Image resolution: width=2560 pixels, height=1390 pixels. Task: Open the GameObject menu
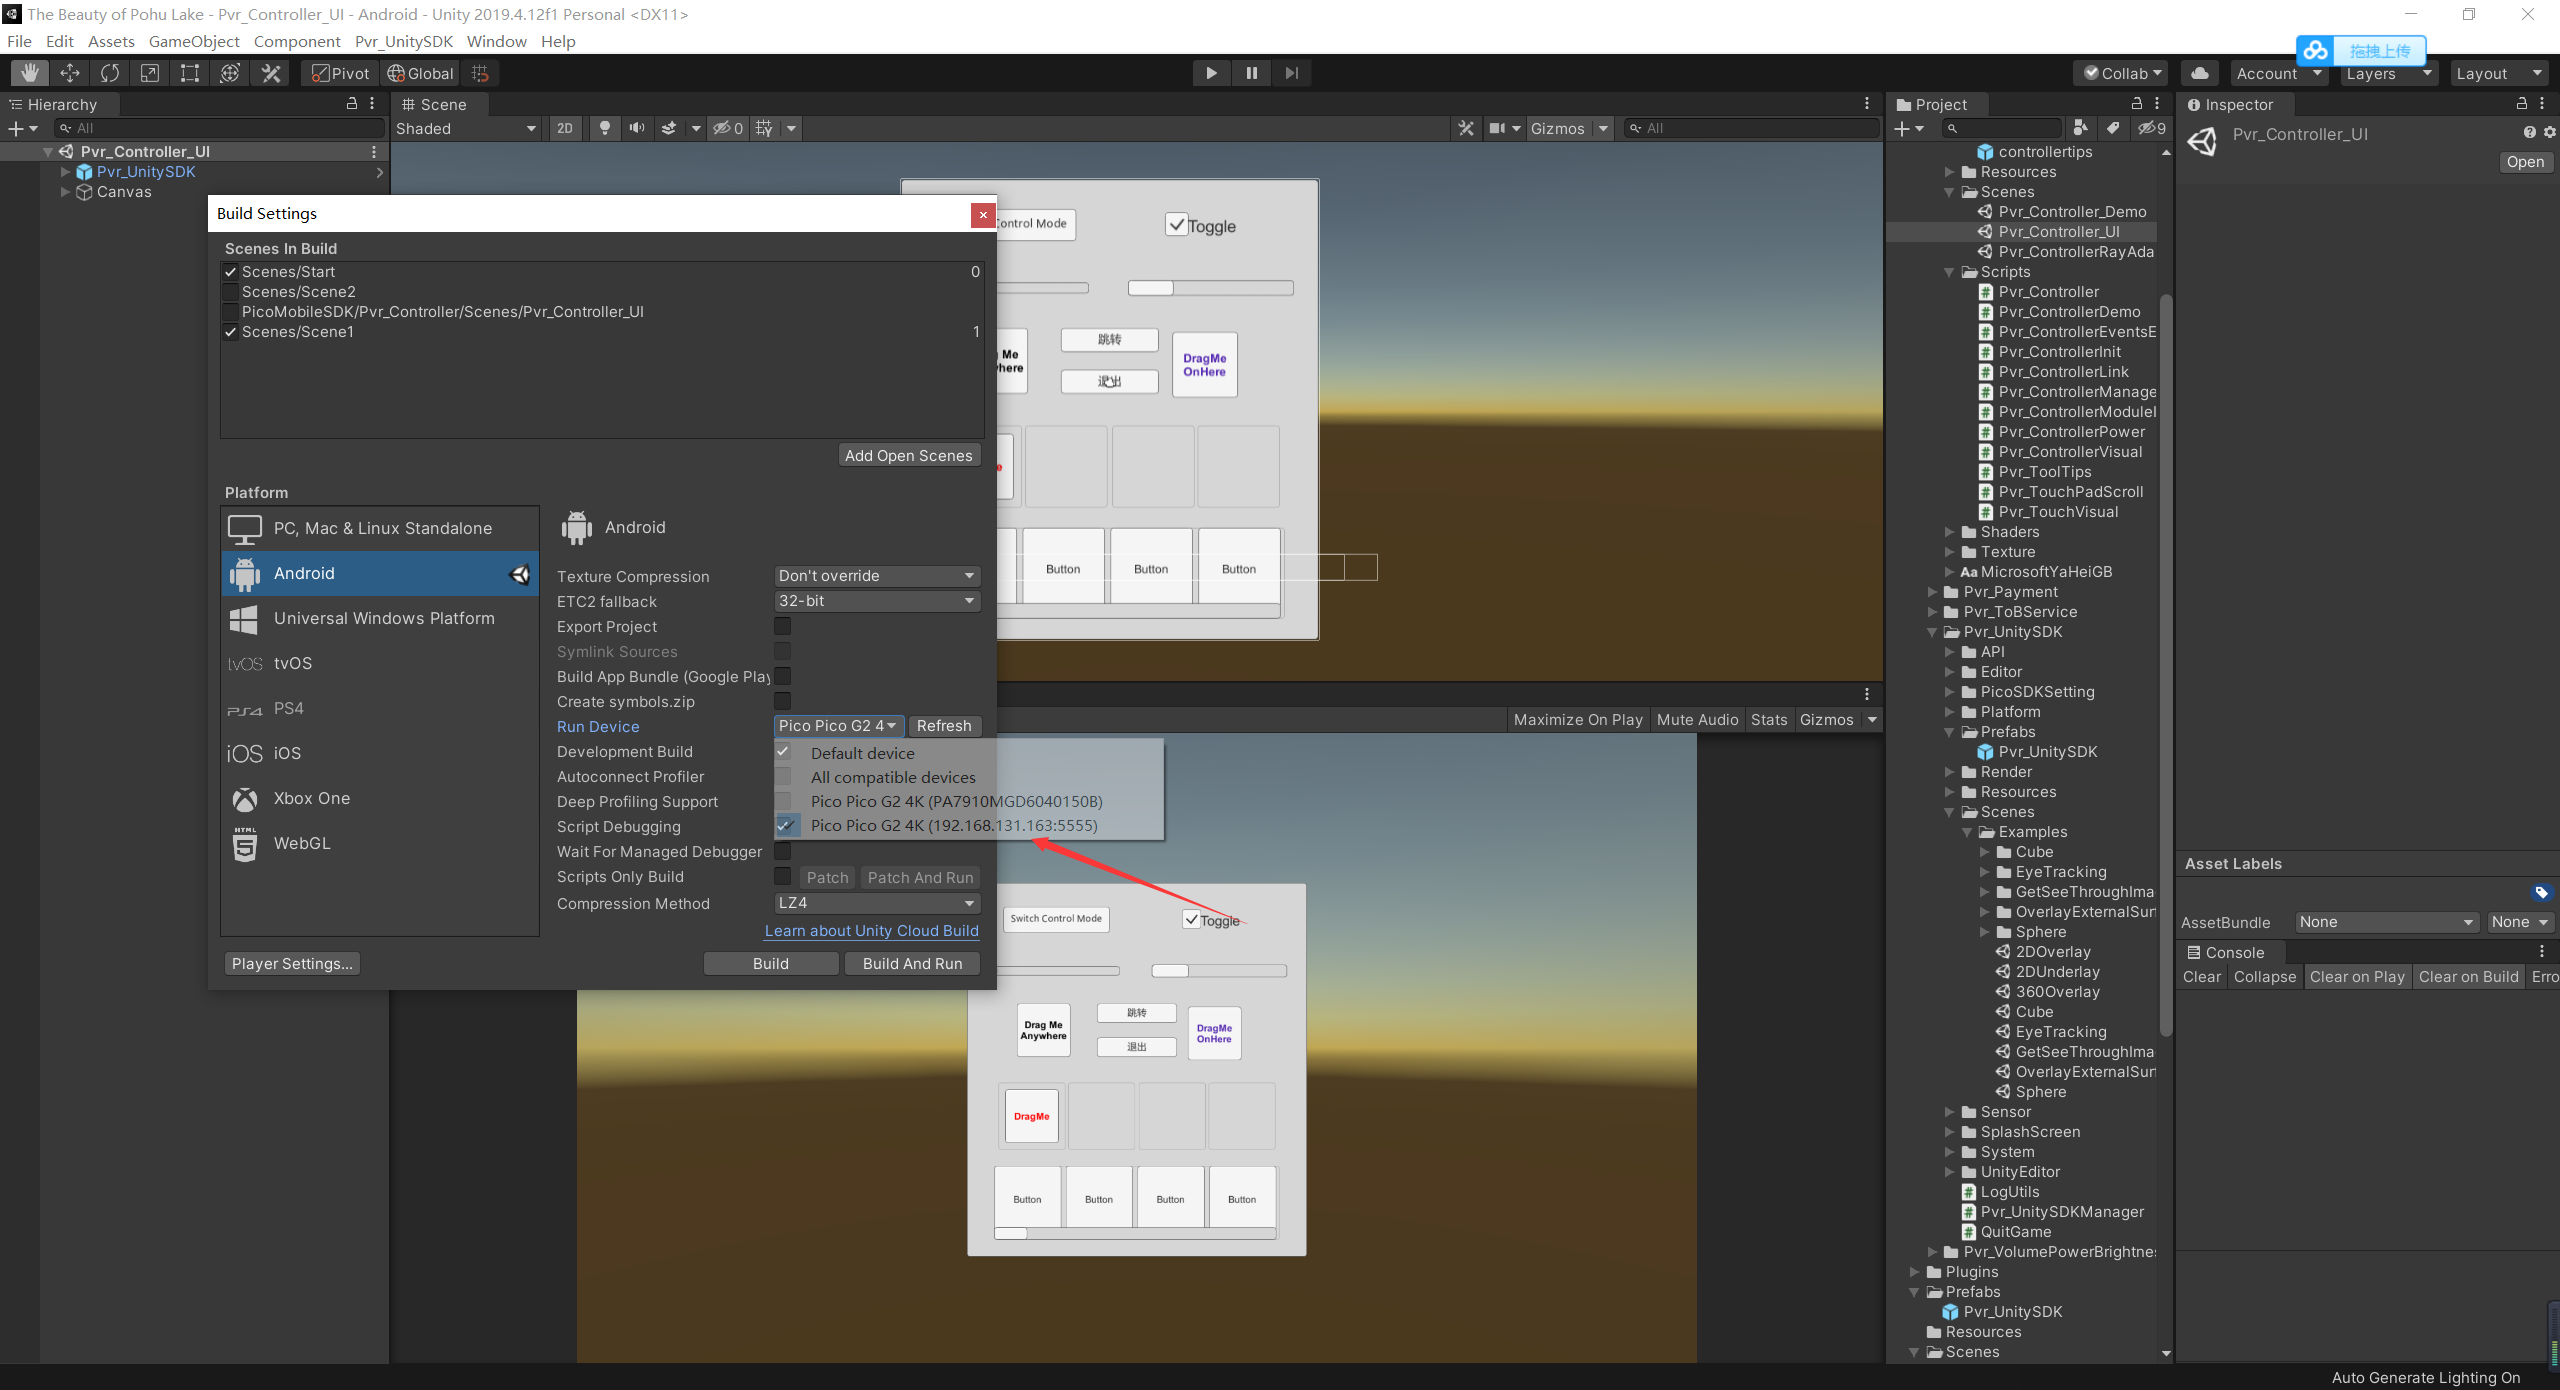point(194,41)
